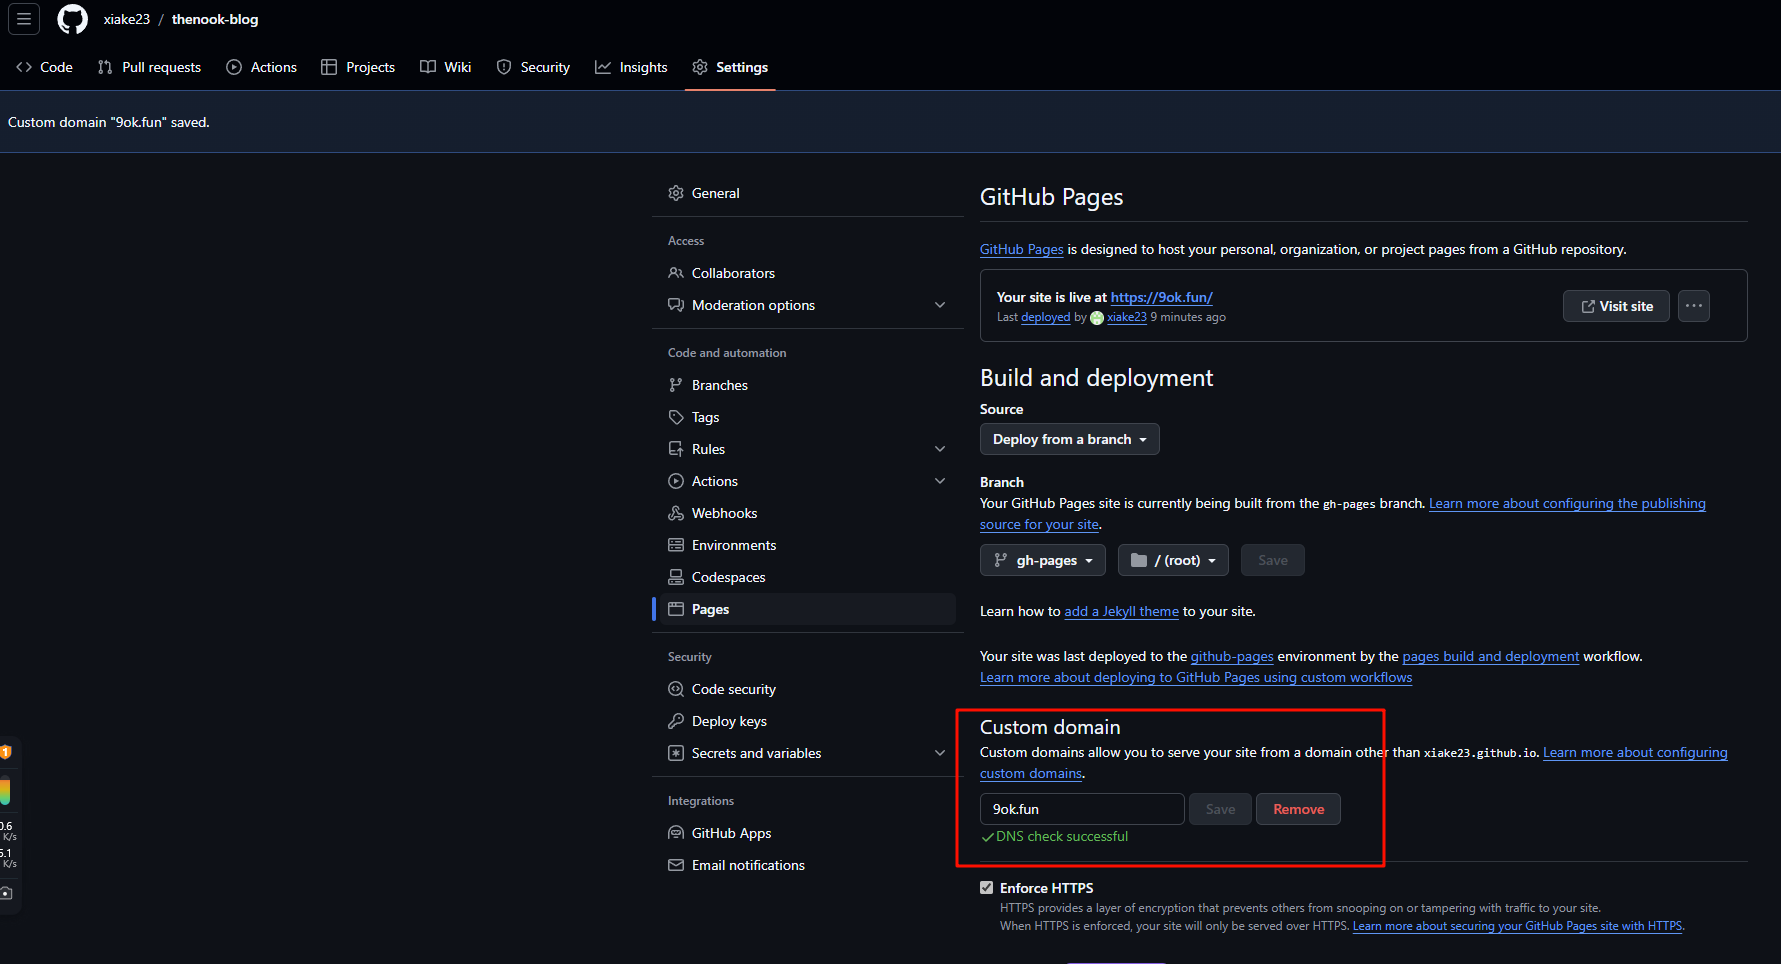Open the Pull requests tab
This screenshot has width=1781, height=964.
click(x=150, y=67)
